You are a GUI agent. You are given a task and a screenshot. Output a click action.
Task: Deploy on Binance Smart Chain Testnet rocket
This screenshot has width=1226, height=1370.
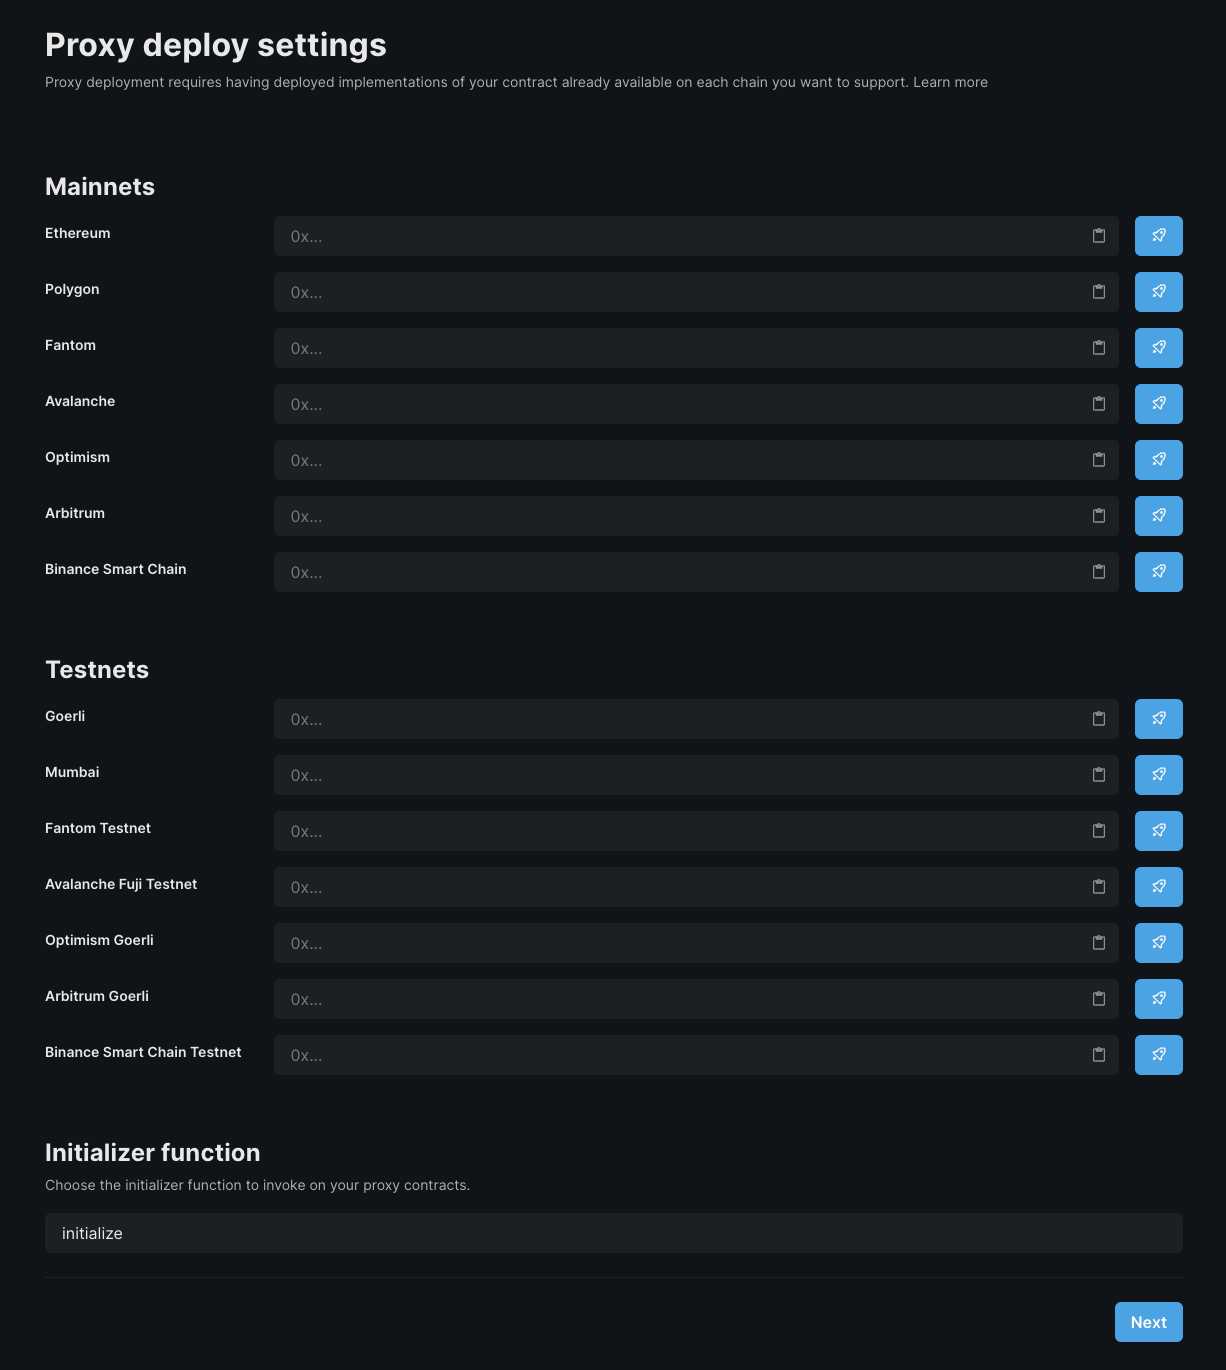point(1158,1055)
